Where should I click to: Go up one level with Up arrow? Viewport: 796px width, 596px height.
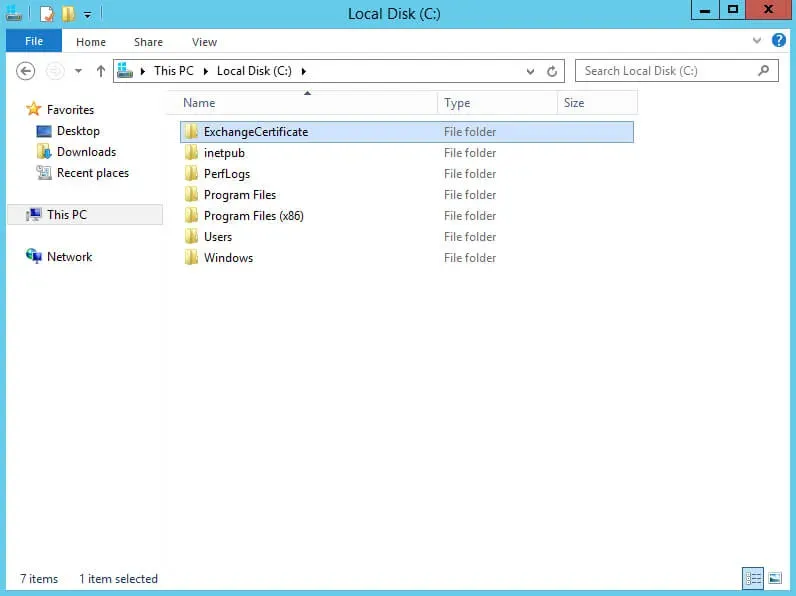tap(101, 71)
